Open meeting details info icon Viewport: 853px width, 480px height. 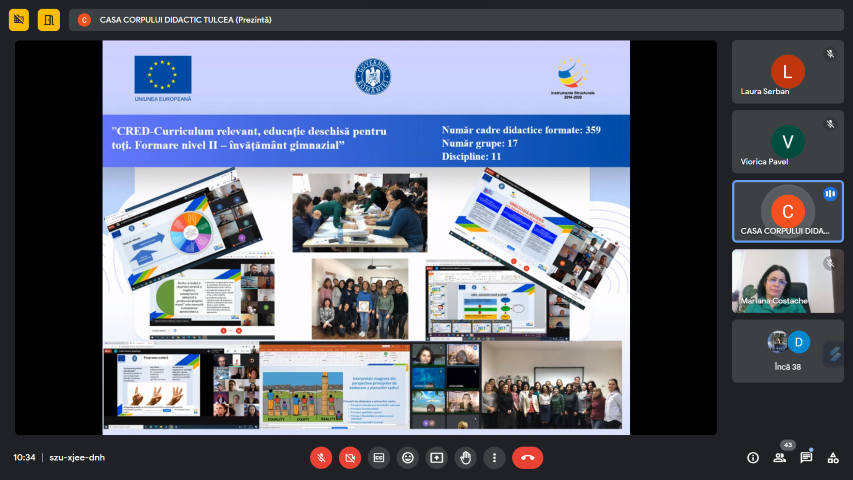click(753, 458)
